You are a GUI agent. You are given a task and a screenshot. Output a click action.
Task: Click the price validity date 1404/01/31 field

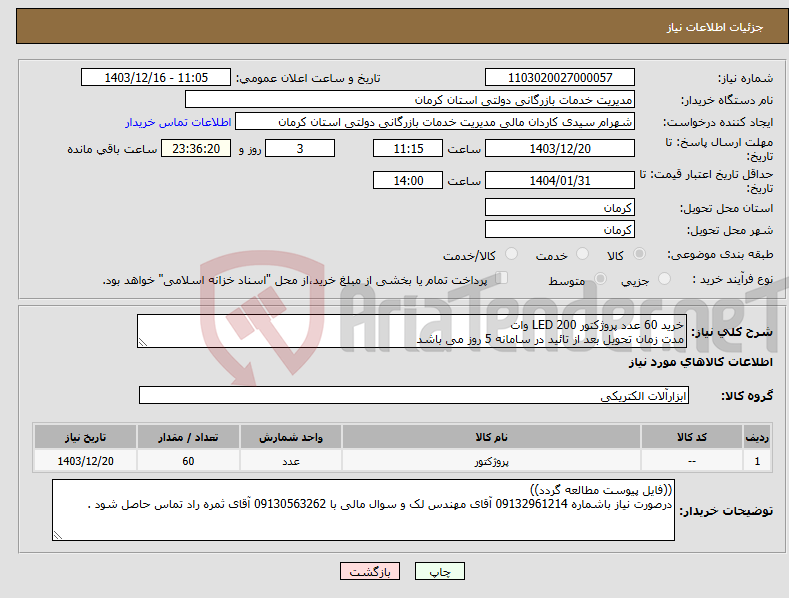(x=560, y=180)
